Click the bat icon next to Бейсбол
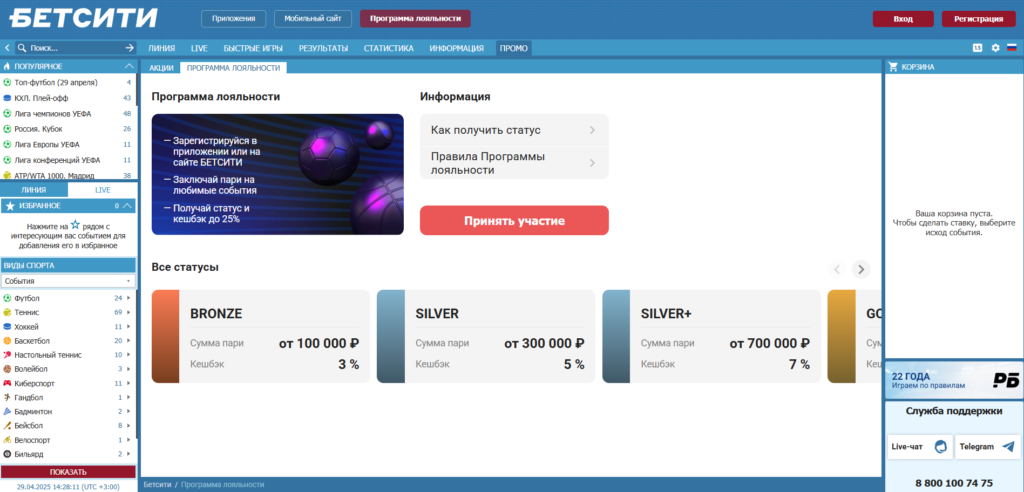 [x=7, y=426]
